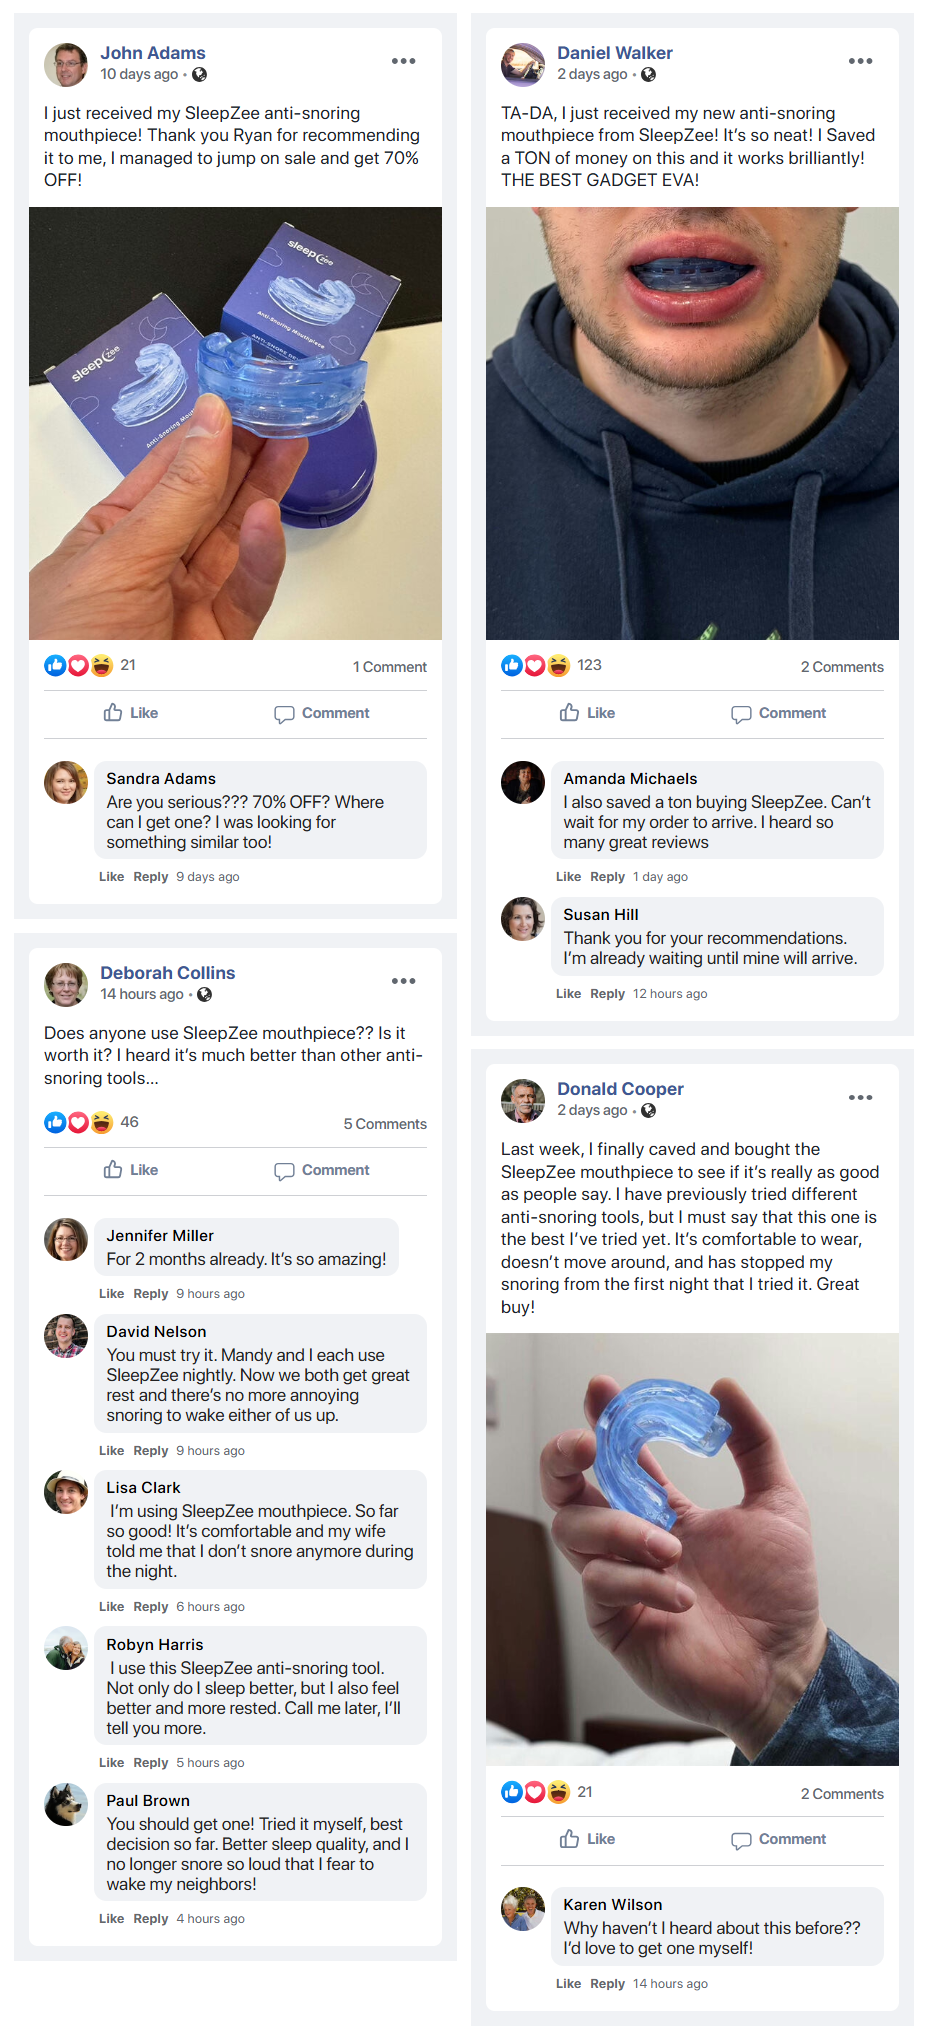Click Paul Brown's husky avatar
This screenshot has height=2041, width=941.
[66, 1804]
